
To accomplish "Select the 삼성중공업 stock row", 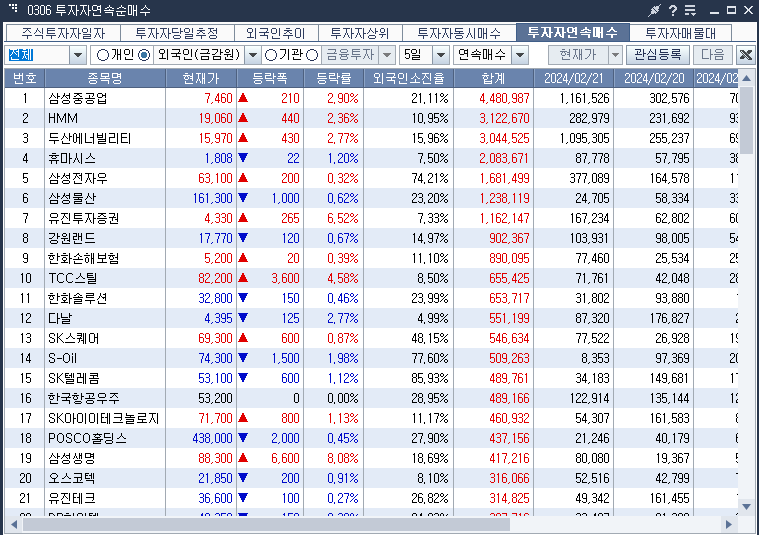I will (371, 98).
